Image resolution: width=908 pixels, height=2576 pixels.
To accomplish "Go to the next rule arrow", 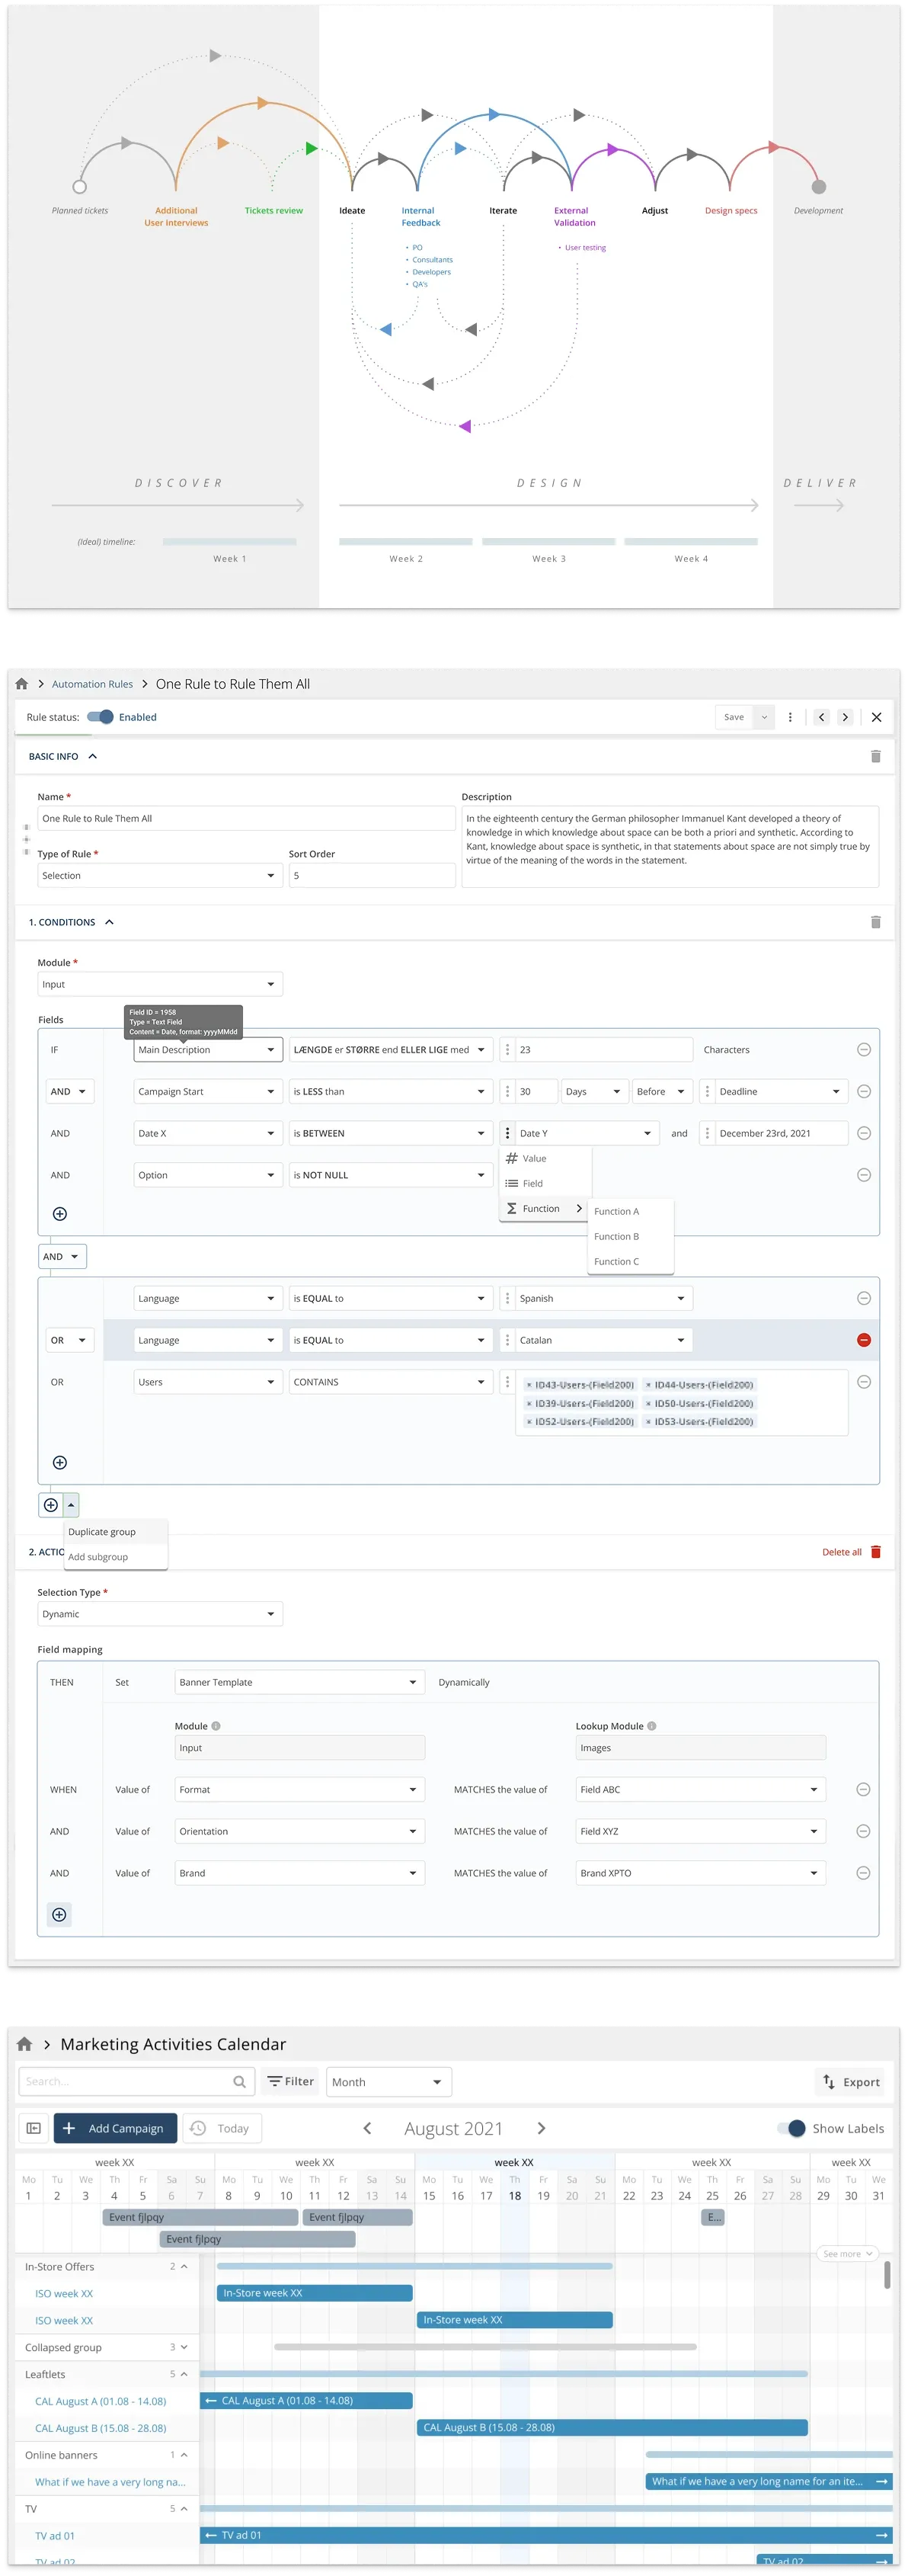I will [x=845, y=717].
